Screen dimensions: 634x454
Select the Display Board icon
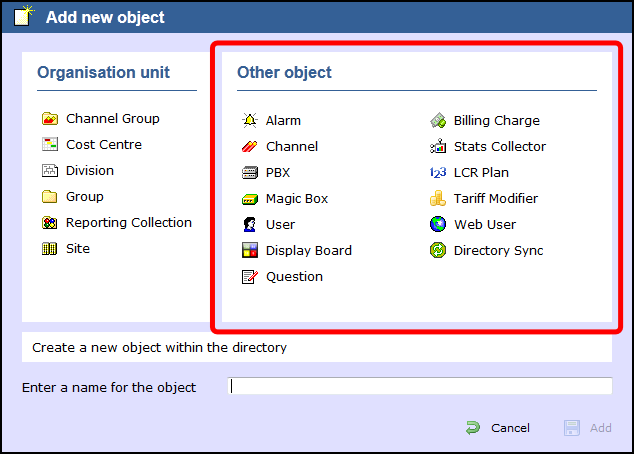(x=250, y=251)
